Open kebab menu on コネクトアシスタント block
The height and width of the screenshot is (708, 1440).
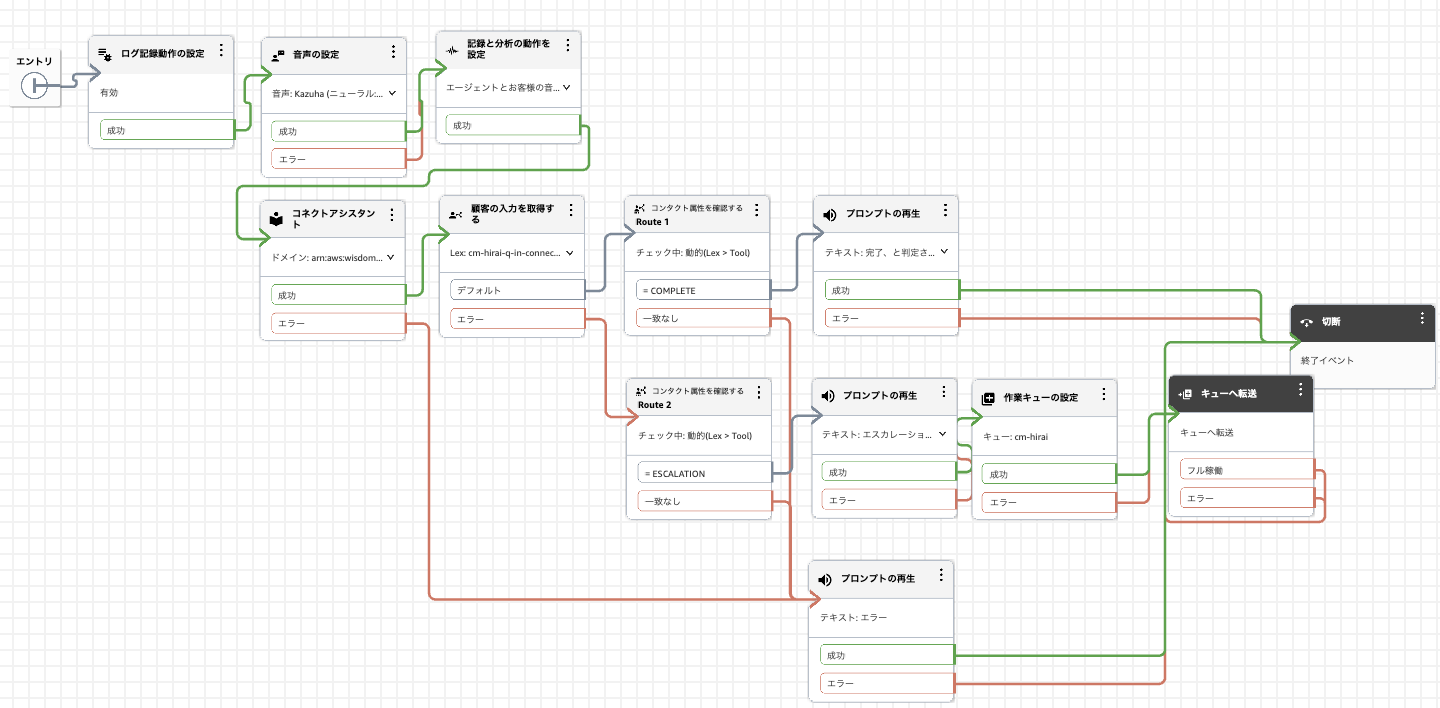(x=392, y=214)
